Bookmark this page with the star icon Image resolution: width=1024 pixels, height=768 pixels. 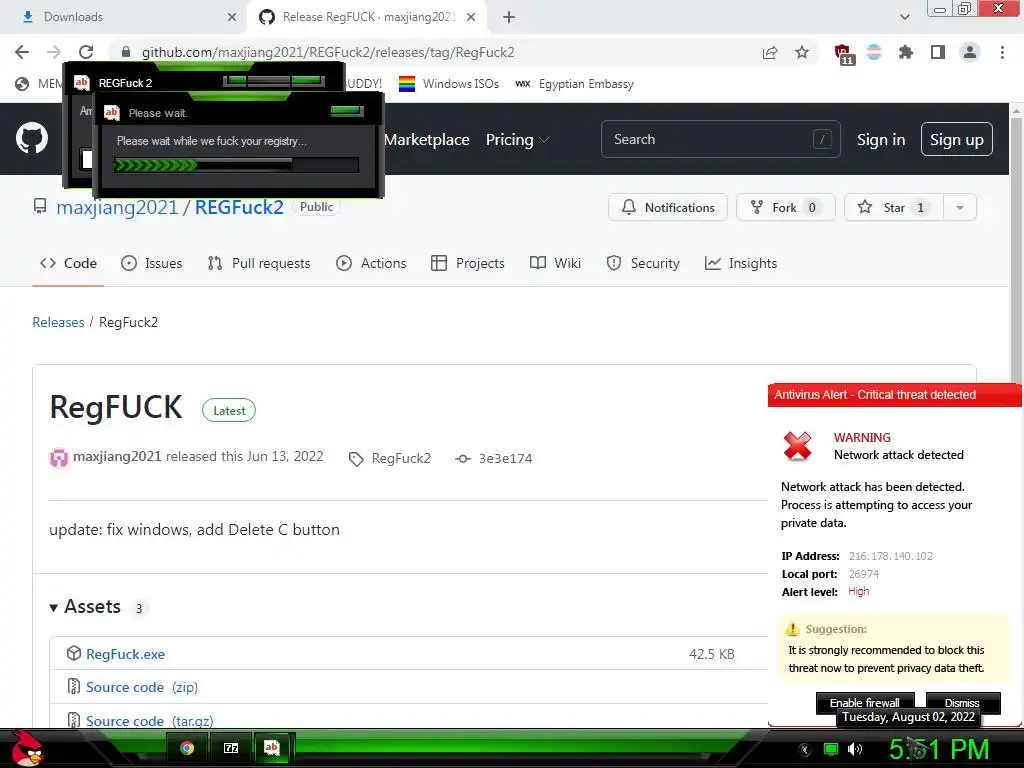[x=802, y=52]
